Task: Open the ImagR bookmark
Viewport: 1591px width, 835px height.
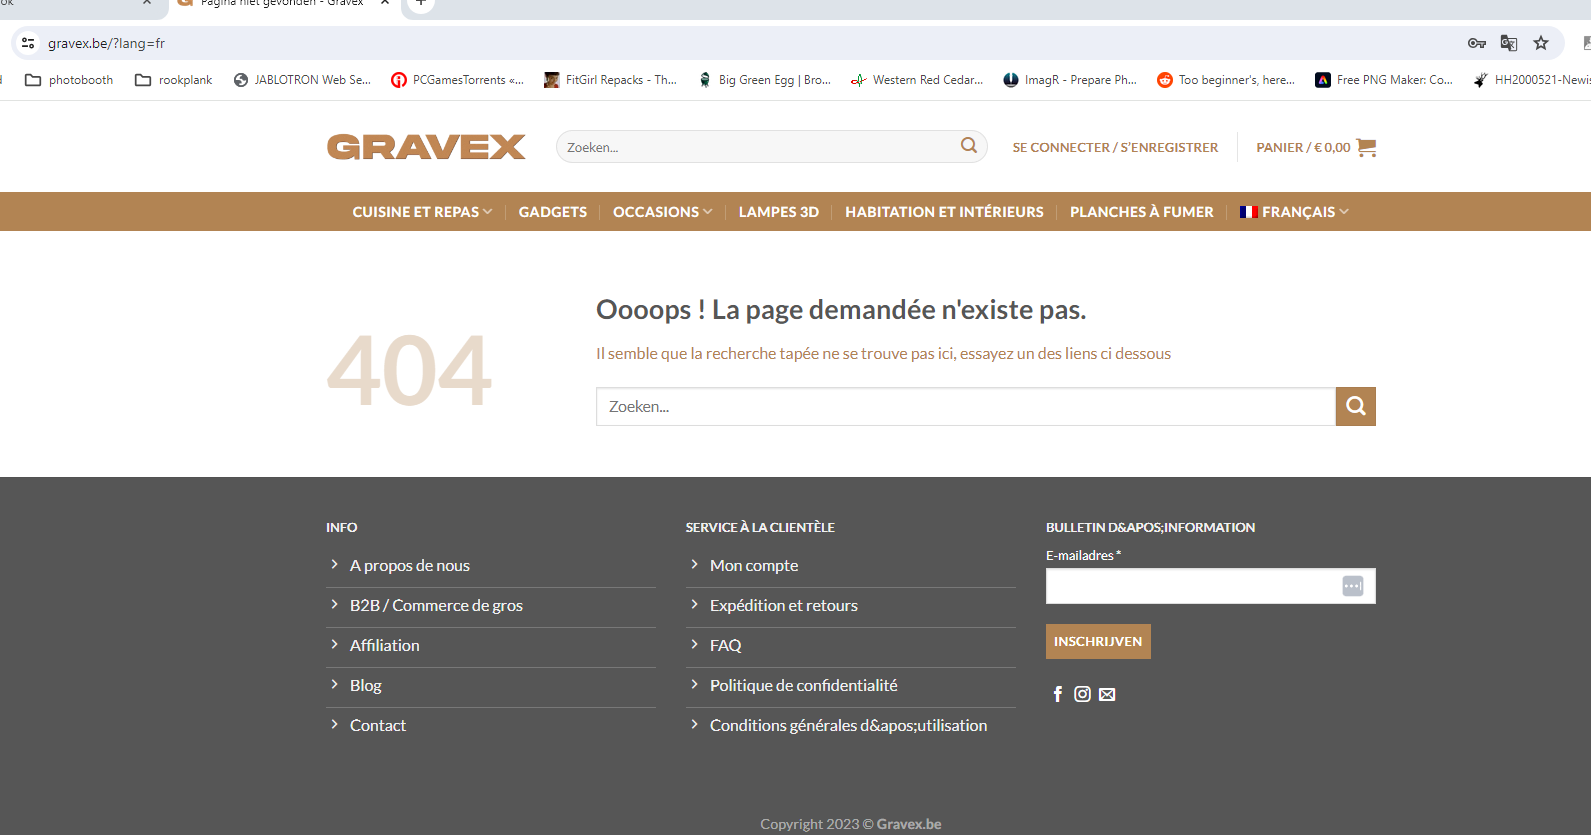Action: pos(1070,80)
